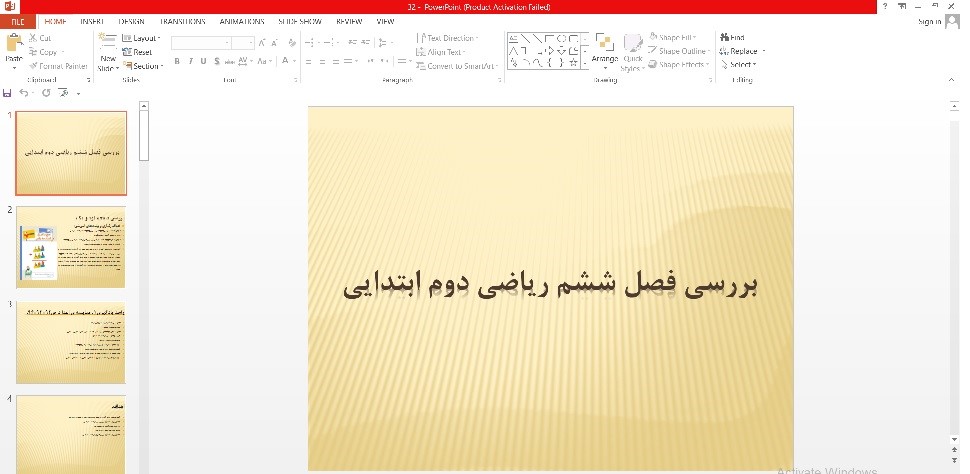Click the Sign in link
This screenshot has height=474, width=970.
coord(928,21)
